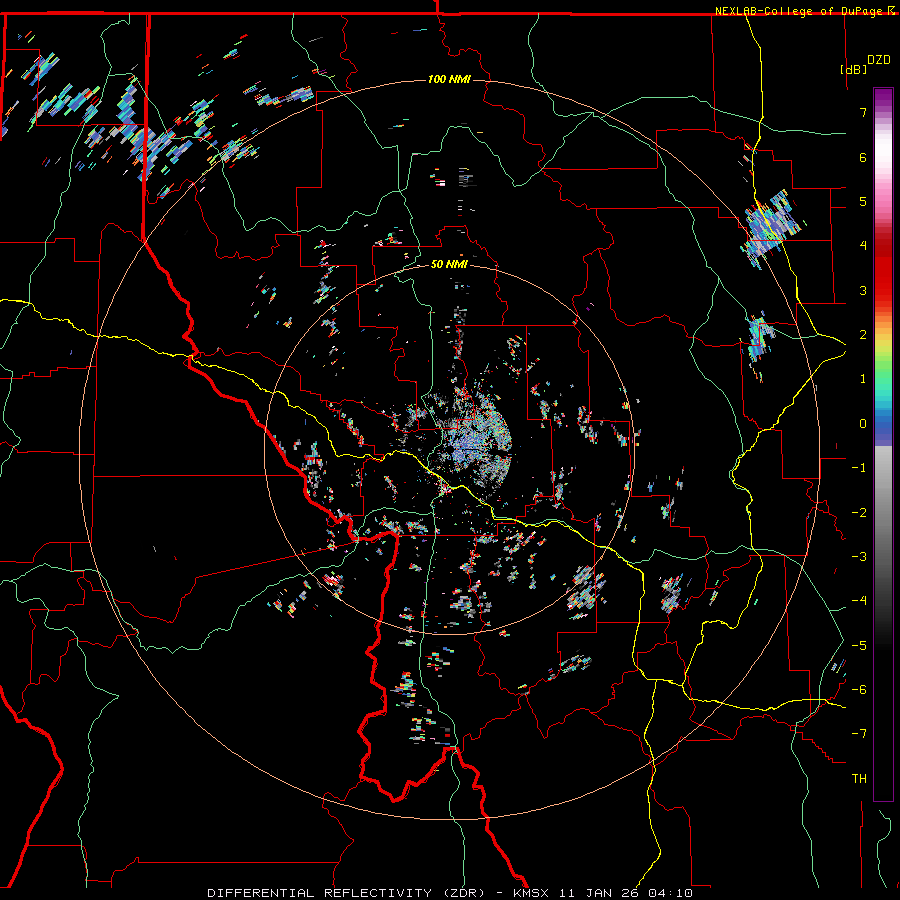Click scale value -7 on legend
The image size is (900, 900).
click(x=859, y=734)
